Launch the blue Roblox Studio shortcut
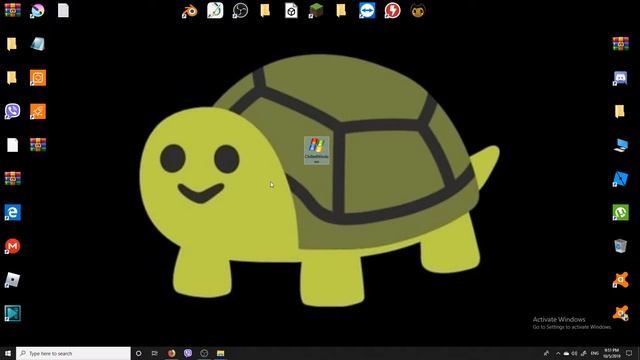Viewport: 640px width, 360px height. [620, 179]
